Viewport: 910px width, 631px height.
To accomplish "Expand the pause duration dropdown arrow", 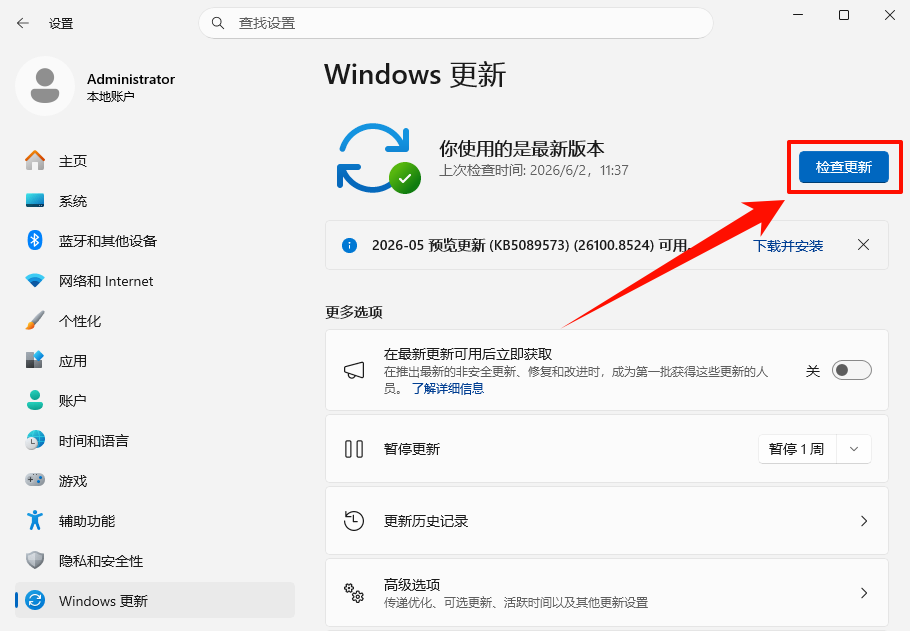I will [x=854, y=449].
